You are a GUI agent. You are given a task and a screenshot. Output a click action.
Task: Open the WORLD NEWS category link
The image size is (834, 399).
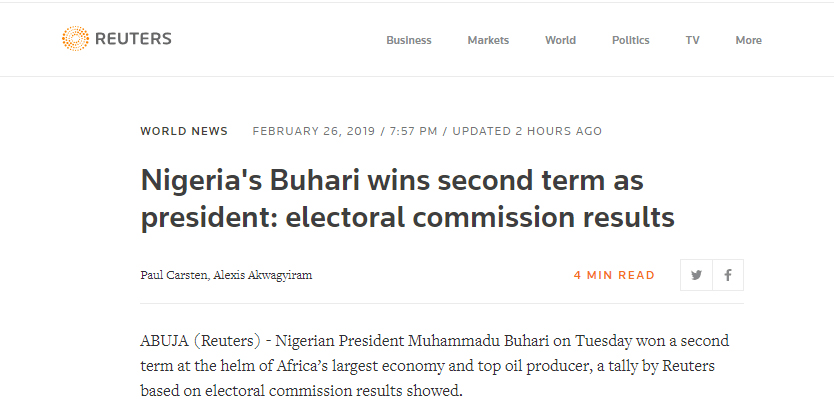[184, 131]
